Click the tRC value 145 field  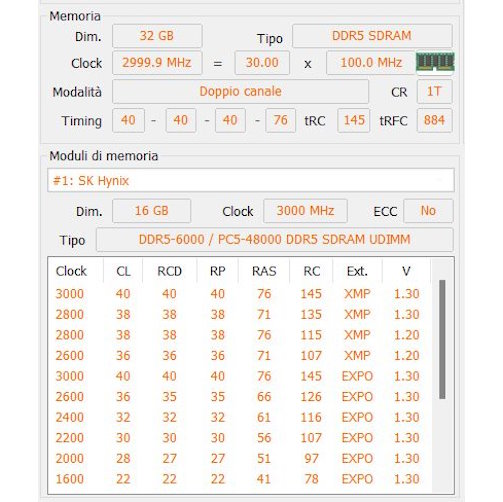pyautogui.click(x=353, y=120)
